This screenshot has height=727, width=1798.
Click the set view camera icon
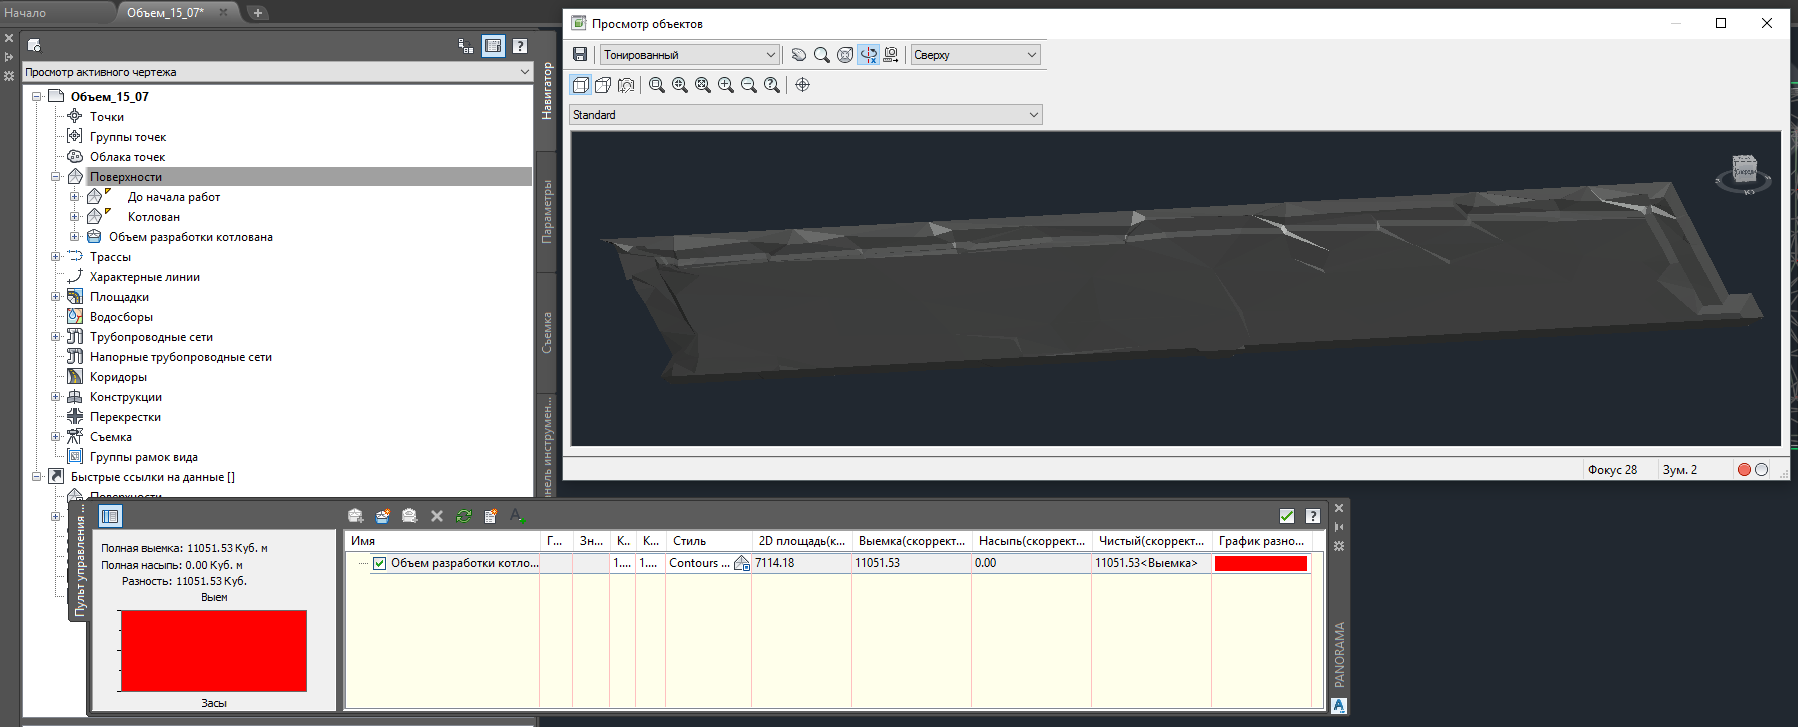coord(891,55)
